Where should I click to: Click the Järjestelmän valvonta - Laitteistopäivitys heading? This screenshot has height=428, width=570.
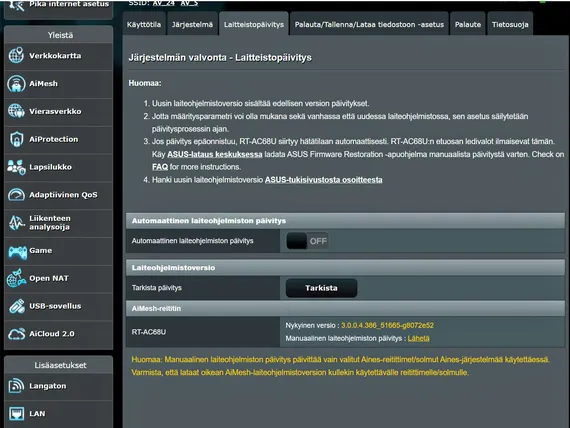[x=220, y=57]
